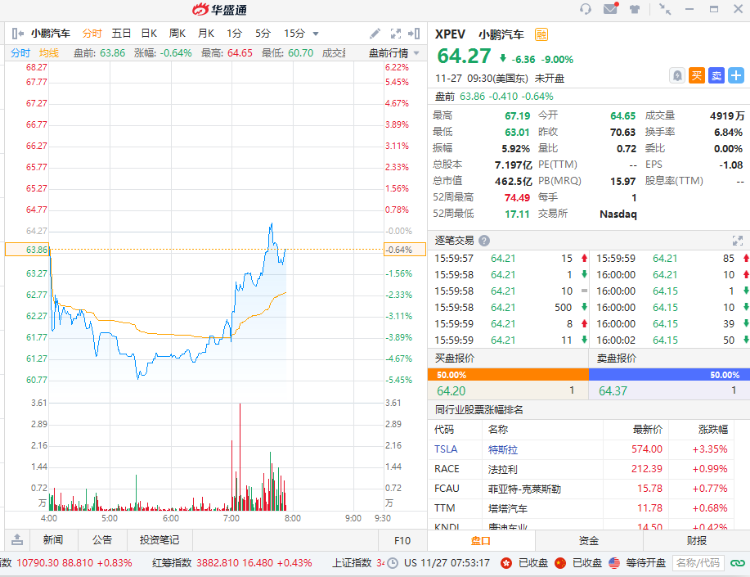750x577 pixels.
Task: Click the US market flag icon
Action: [614, 563]
